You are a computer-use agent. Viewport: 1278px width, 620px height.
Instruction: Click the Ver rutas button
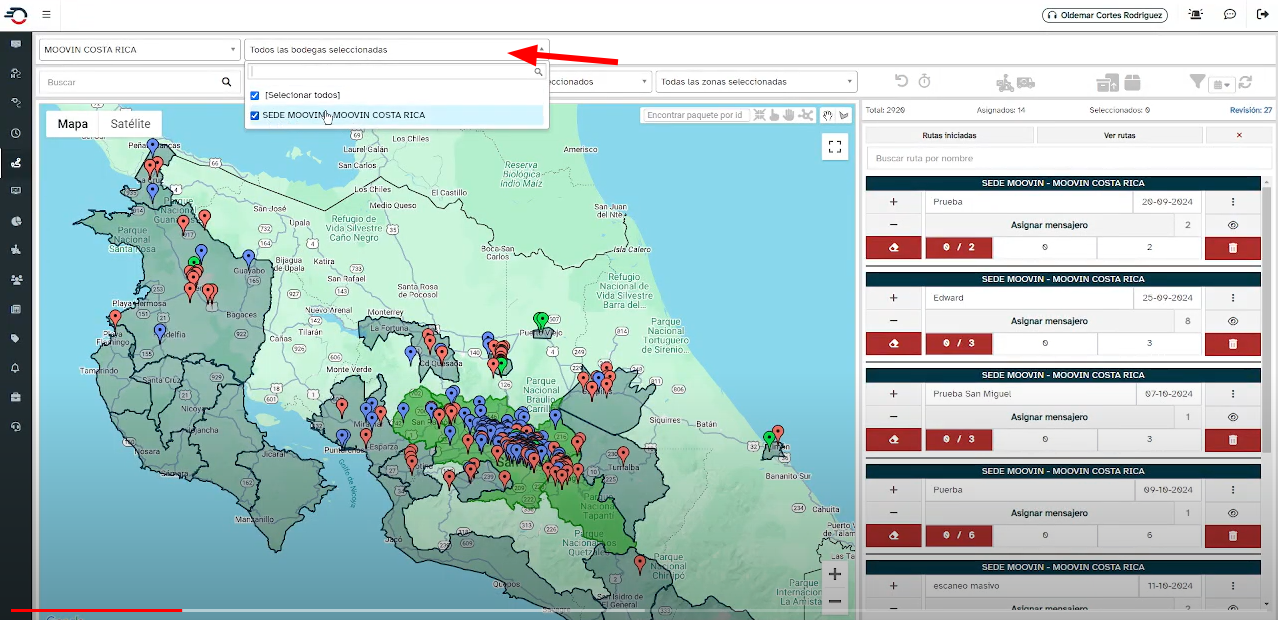point(1119,135)
